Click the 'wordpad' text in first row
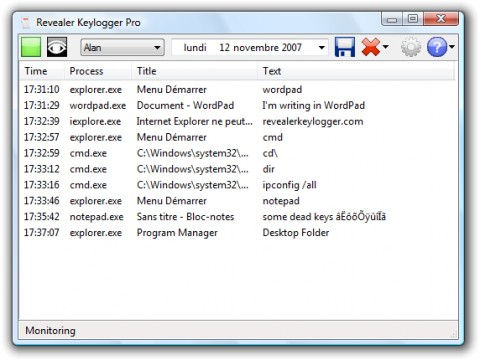480x360 pixels. [282, 89]
